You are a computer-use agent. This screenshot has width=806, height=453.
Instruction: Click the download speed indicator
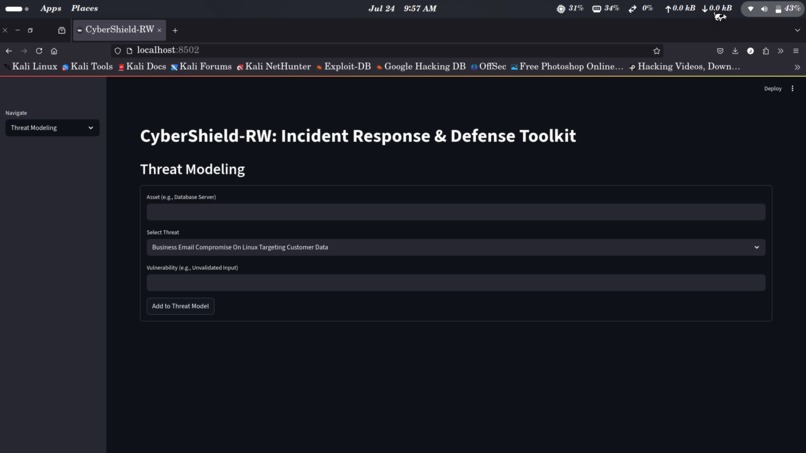[x=717, y=8]
